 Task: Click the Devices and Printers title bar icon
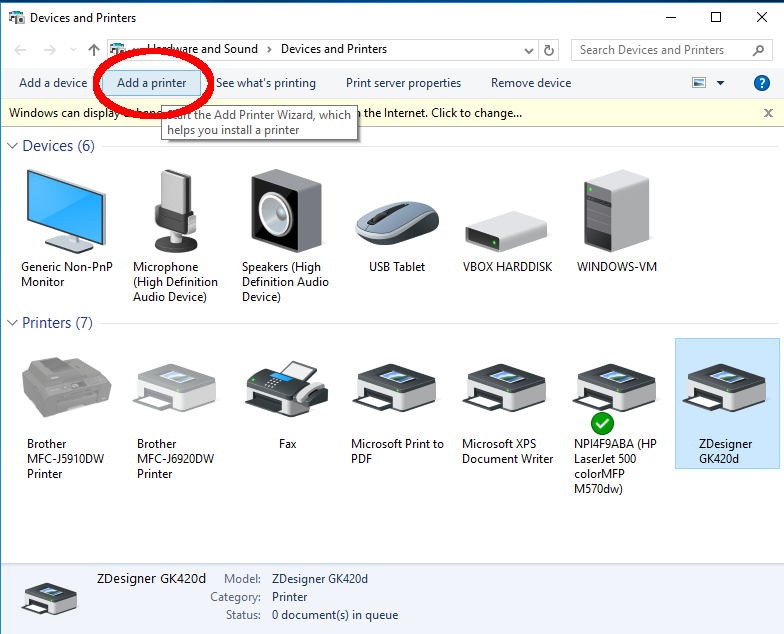16,18
